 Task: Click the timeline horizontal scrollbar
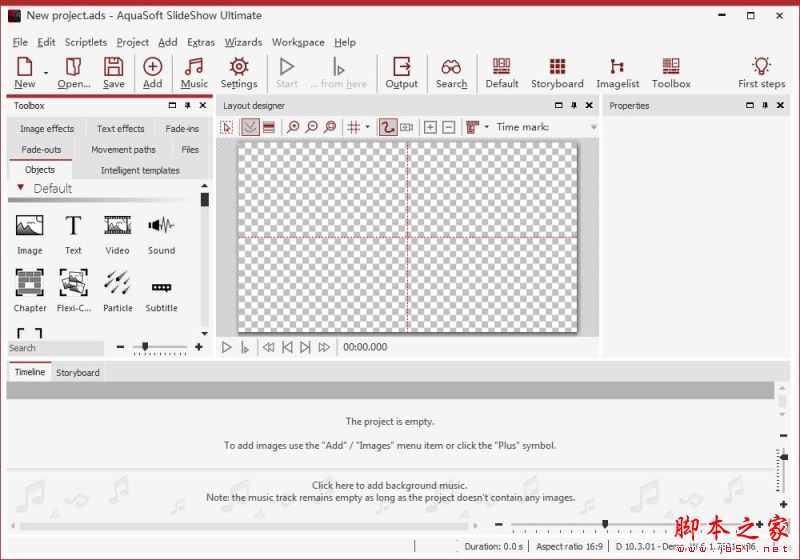point(245,526)
